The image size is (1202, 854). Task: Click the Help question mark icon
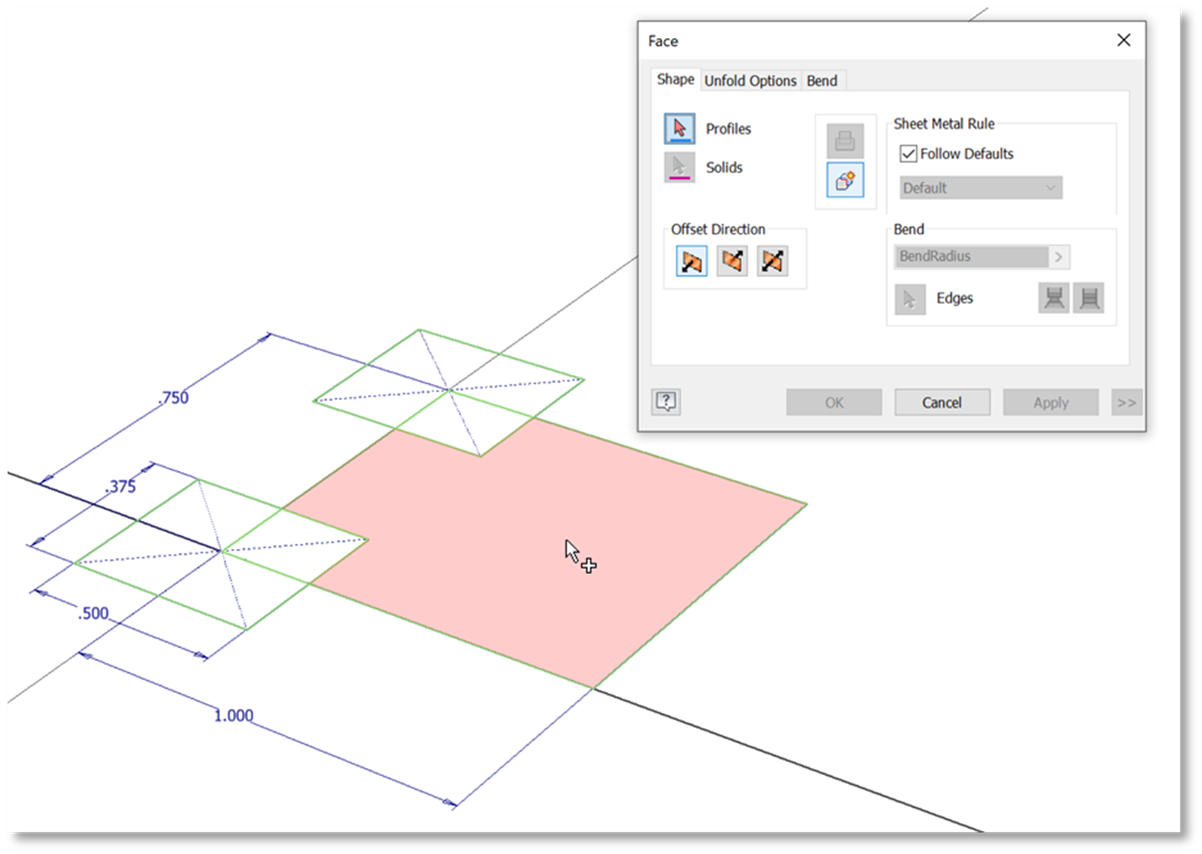[665, 401]
